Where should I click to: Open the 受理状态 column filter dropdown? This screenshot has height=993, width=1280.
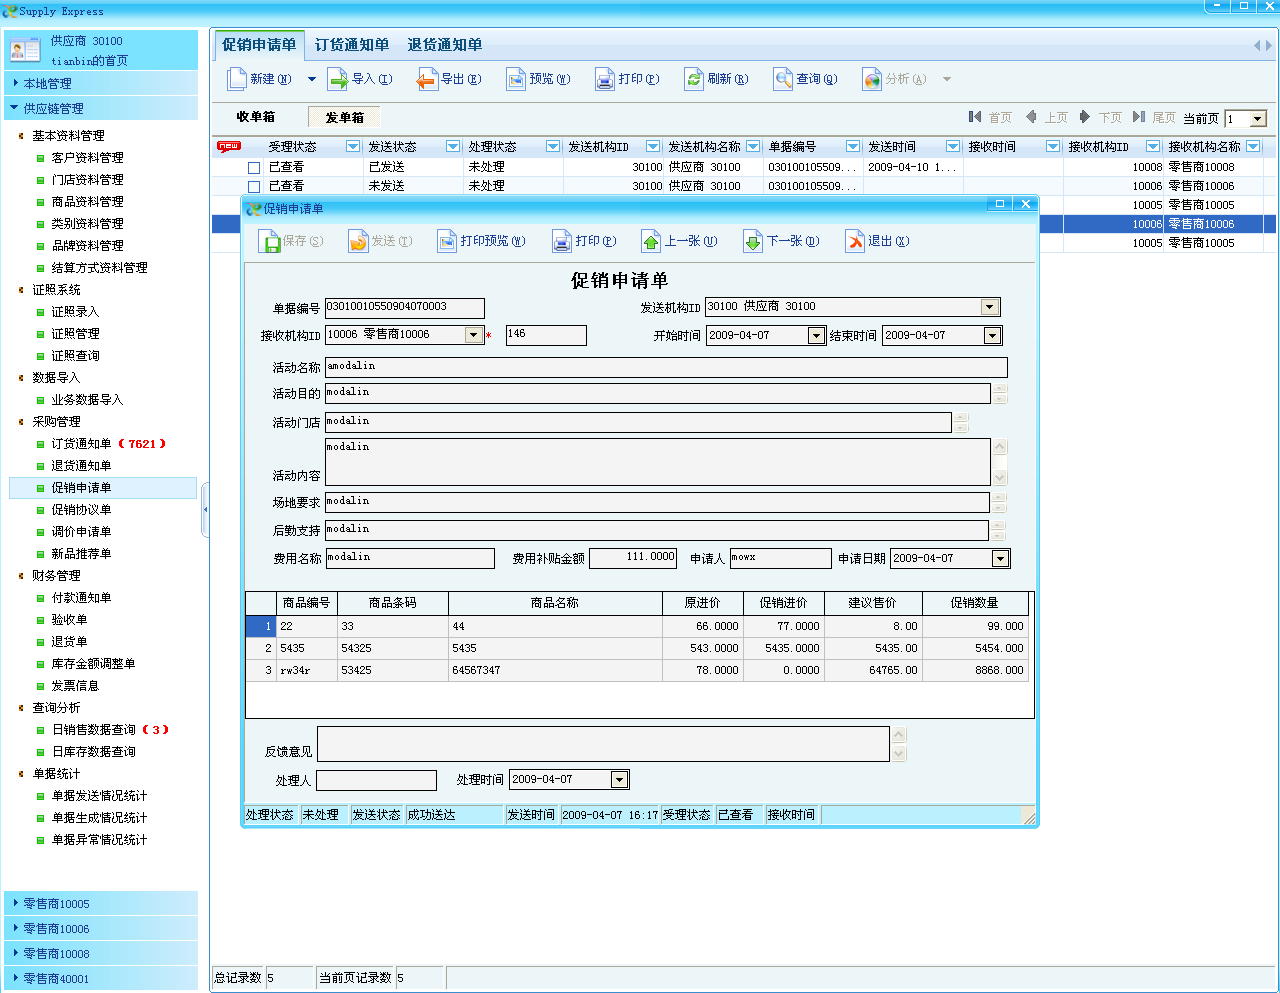pos(352,147)
